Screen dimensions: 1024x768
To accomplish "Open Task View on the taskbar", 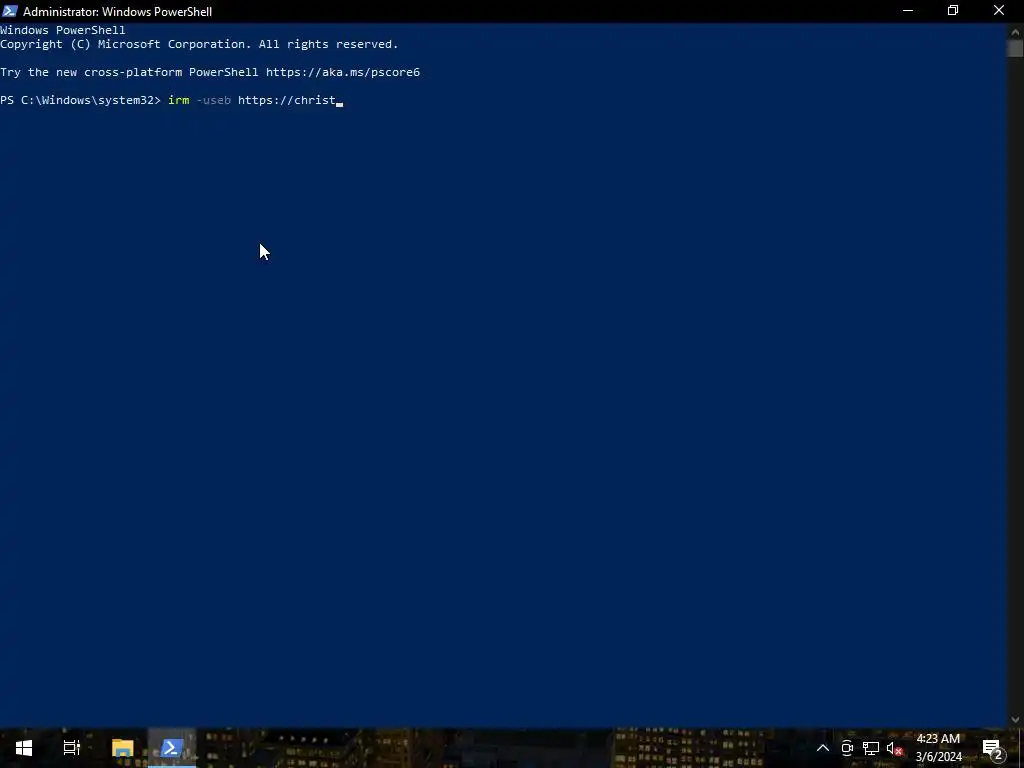I will [x=72, y=748].
